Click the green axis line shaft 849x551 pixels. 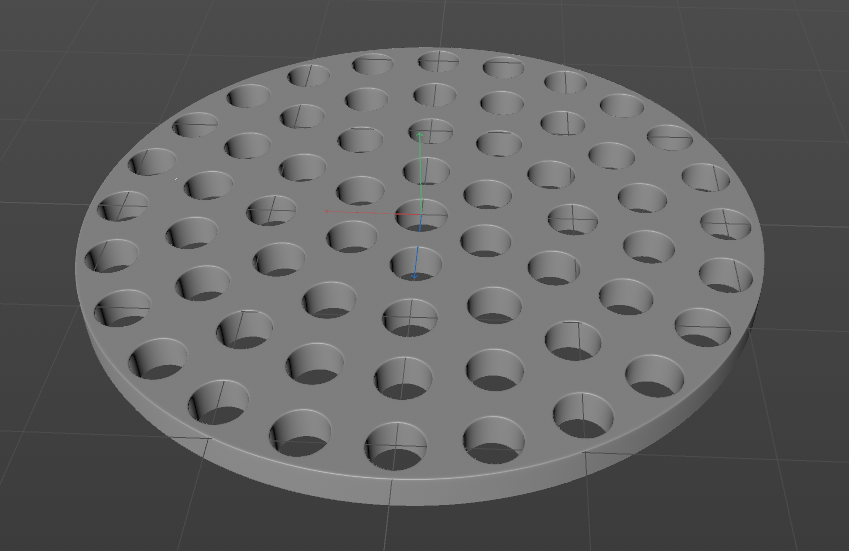[421, 175]
